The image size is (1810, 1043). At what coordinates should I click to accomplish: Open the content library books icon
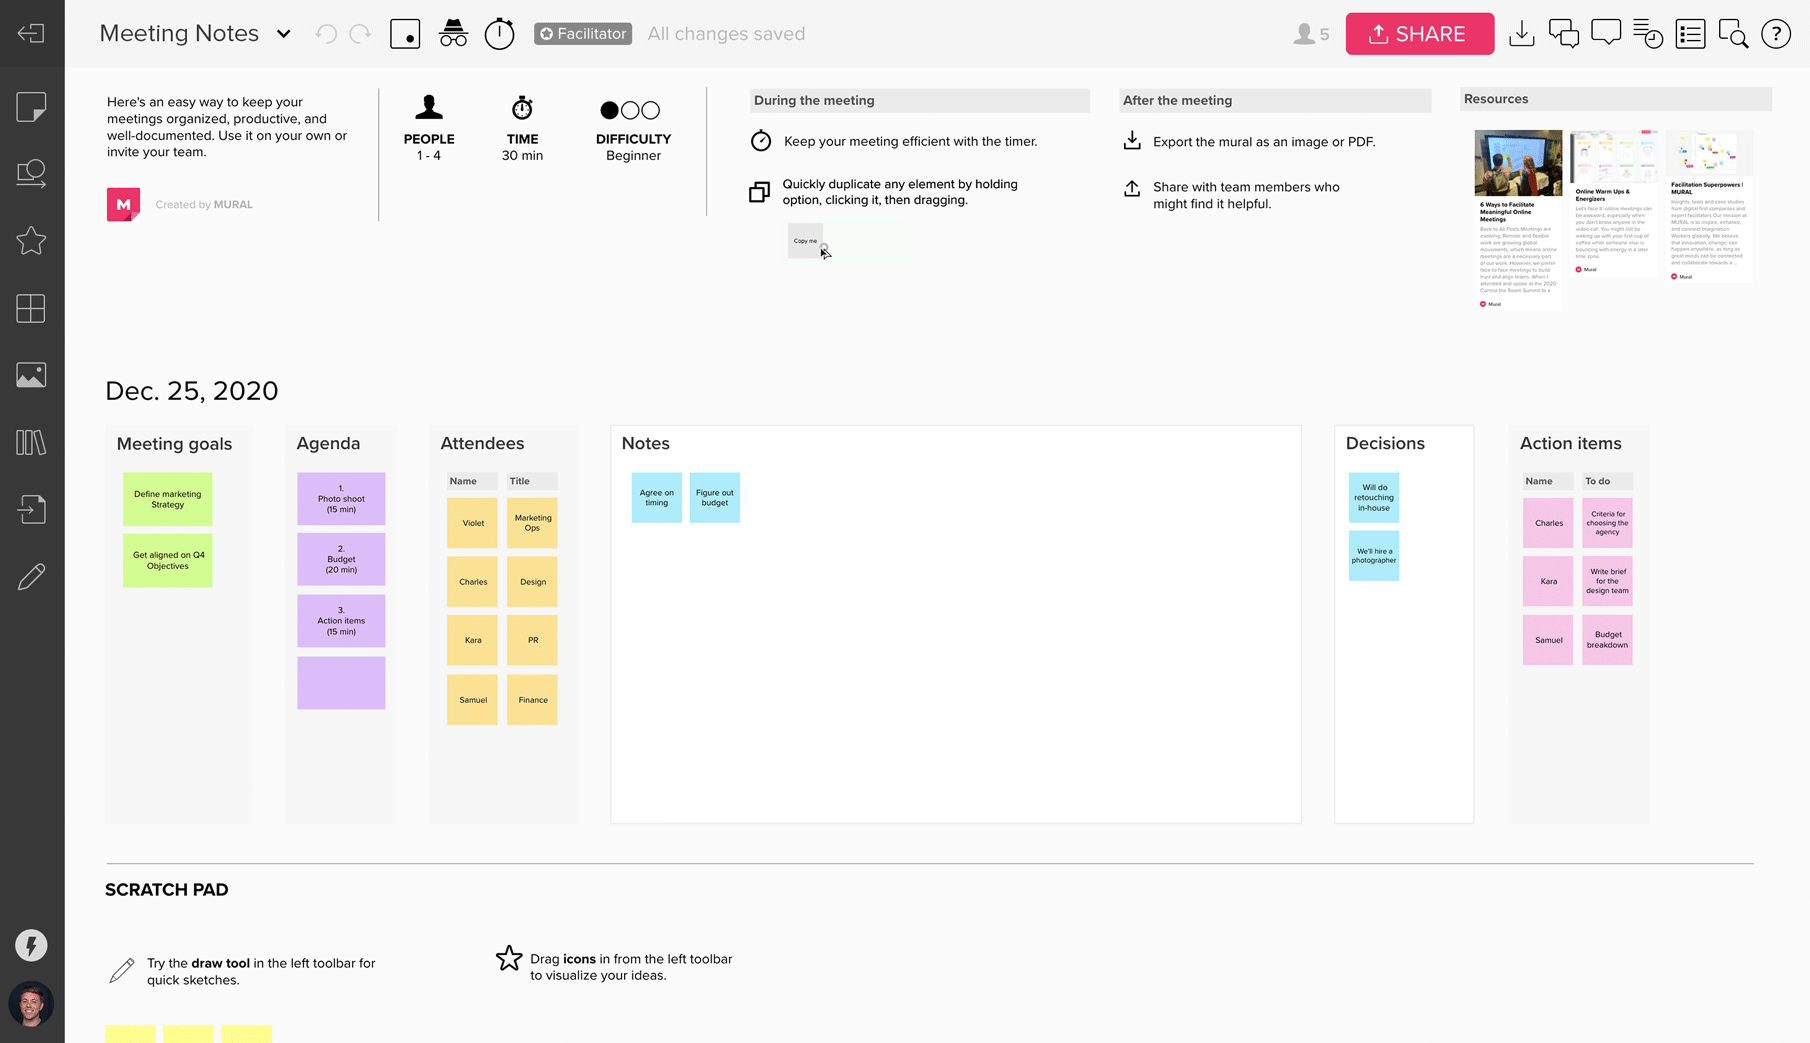[31, 442]
